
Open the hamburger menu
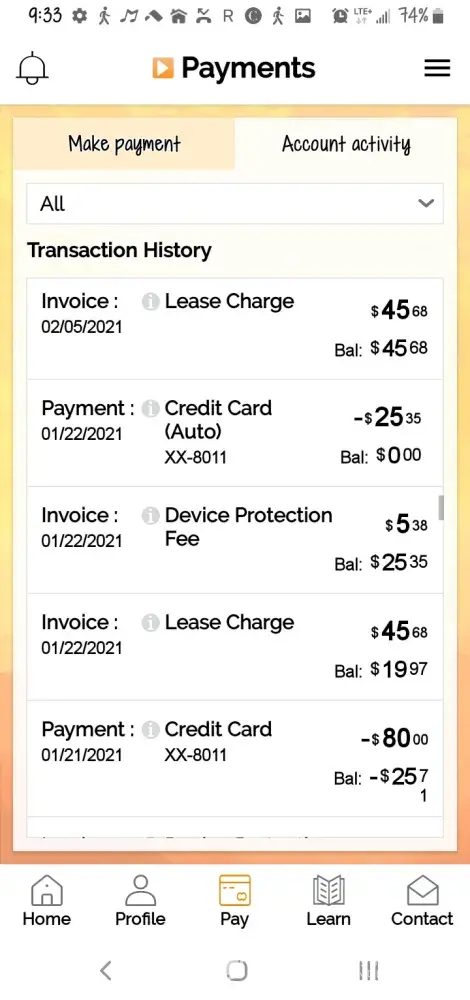coord(437,68)
